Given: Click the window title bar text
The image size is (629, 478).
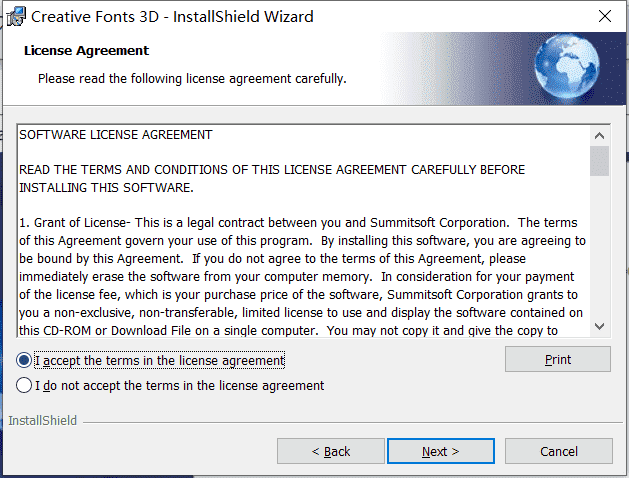Looking at the screenshot, I should coord(172,16).
